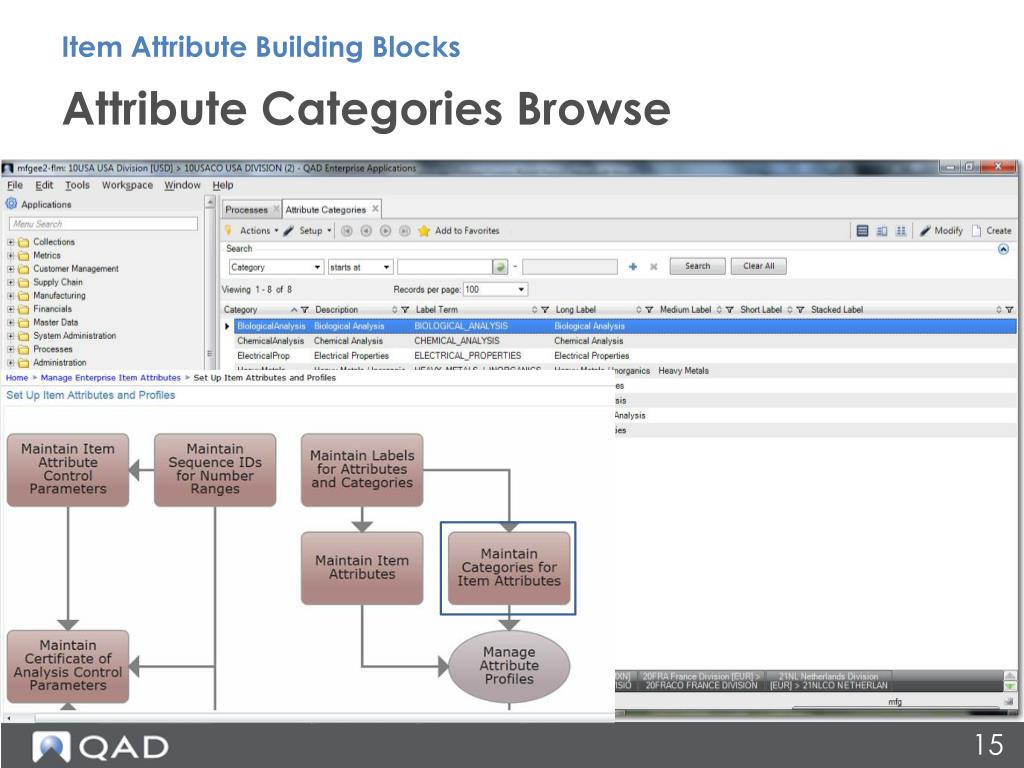Open Maintain Labels for Attributes and Categories
Viewport: 1024px width, 768px height.
tap(362, 470)
